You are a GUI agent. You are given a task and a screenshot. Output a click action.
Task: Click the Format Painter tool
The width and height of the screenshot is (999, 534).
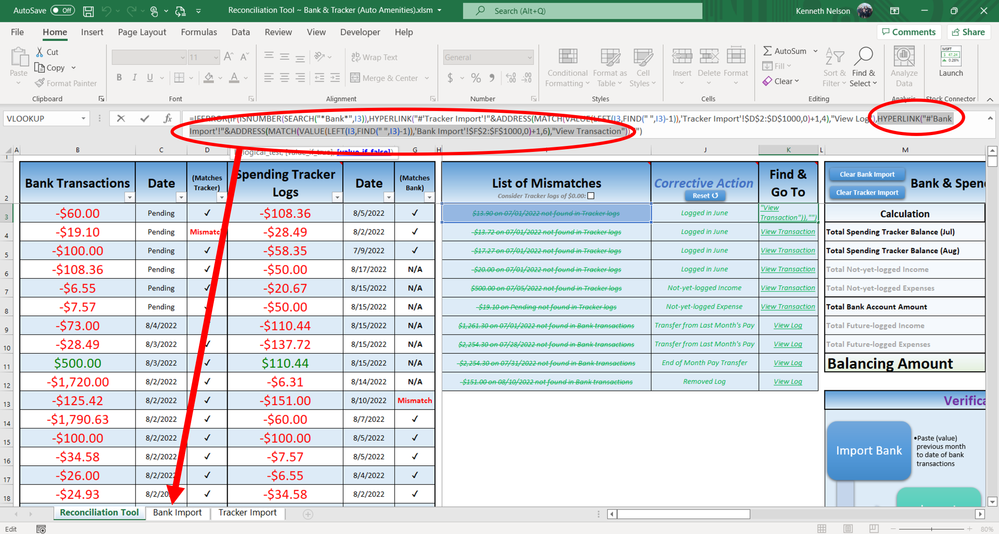[66, 83]
